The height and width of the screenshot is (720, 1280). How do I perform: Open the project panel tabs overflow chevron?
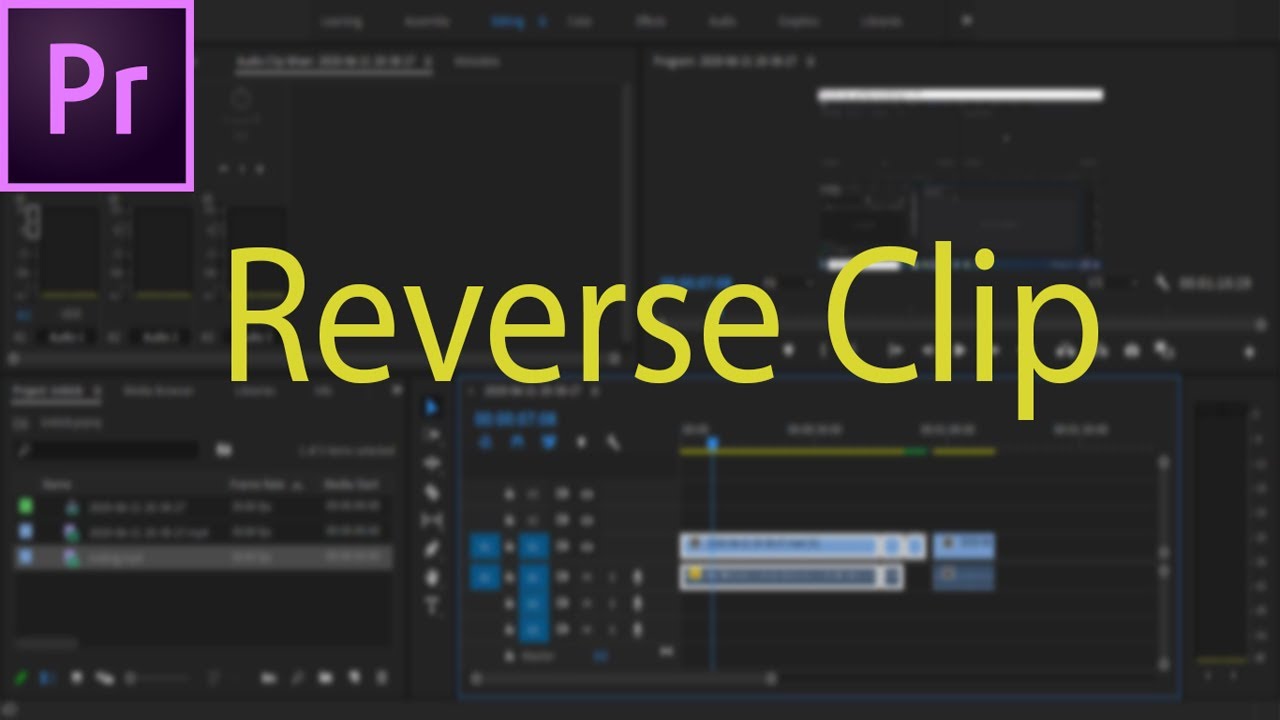pos(397,391)
